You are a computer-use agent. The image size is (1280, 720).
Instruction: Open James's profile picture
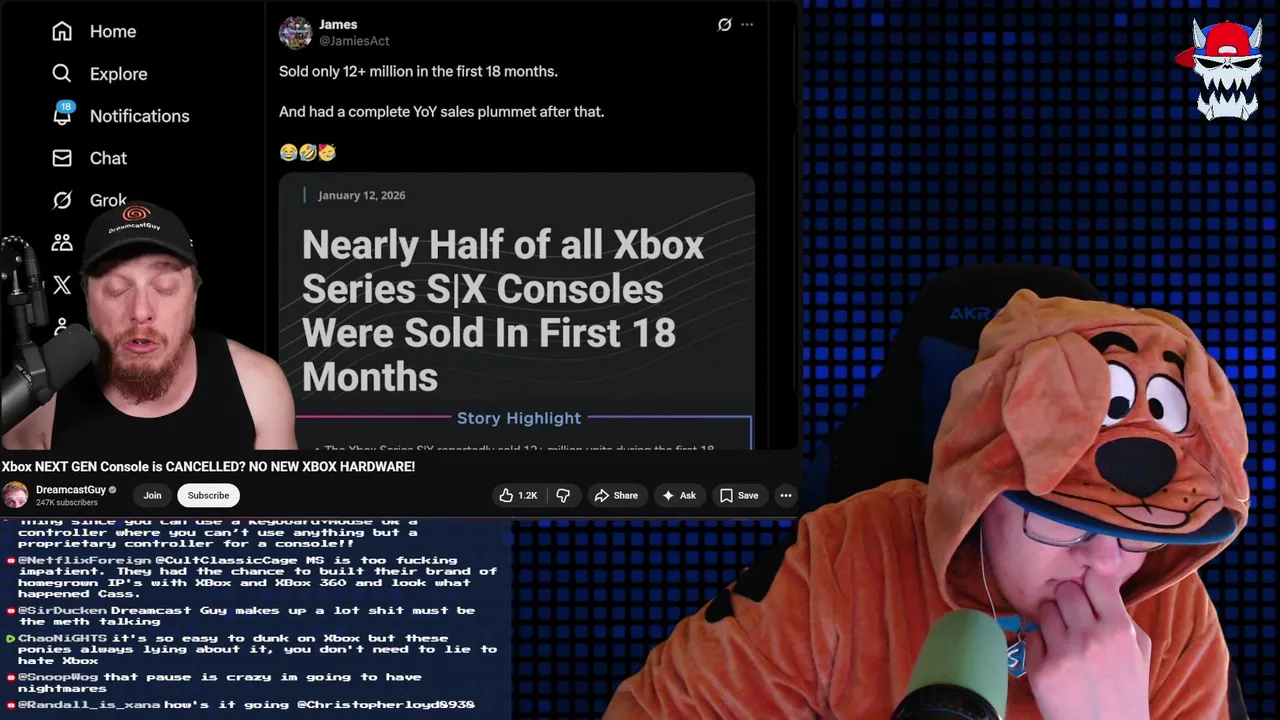[x=295, y=33]
